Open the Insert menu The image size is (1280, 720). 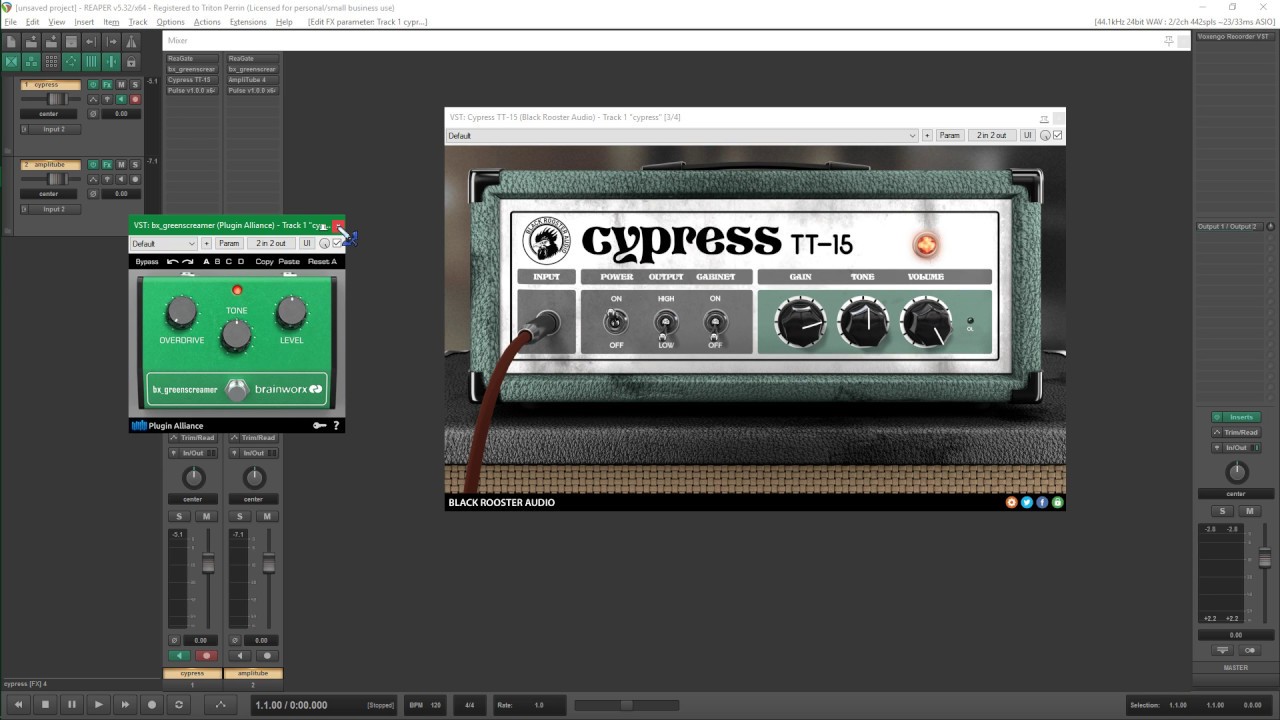pyautogui.click(x=84, y=22)
